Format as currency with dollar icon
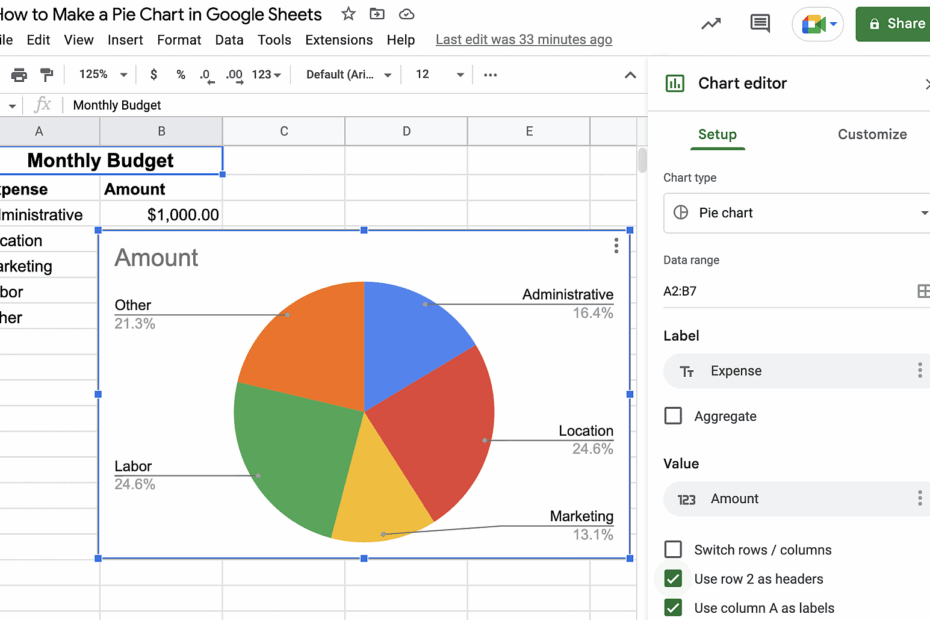 pyautogui.click(x=154, y=75)
